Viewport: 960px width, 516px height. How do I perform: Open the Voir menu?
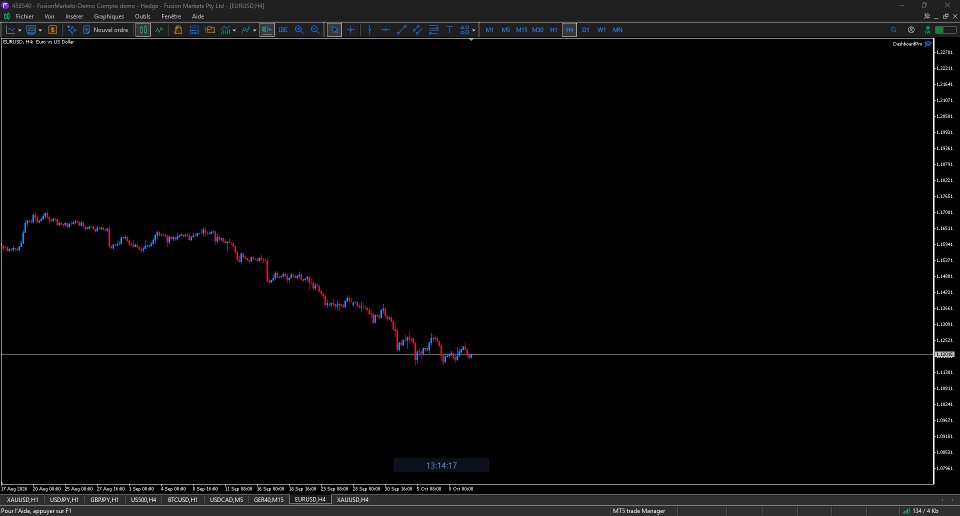tap(50, 17)
